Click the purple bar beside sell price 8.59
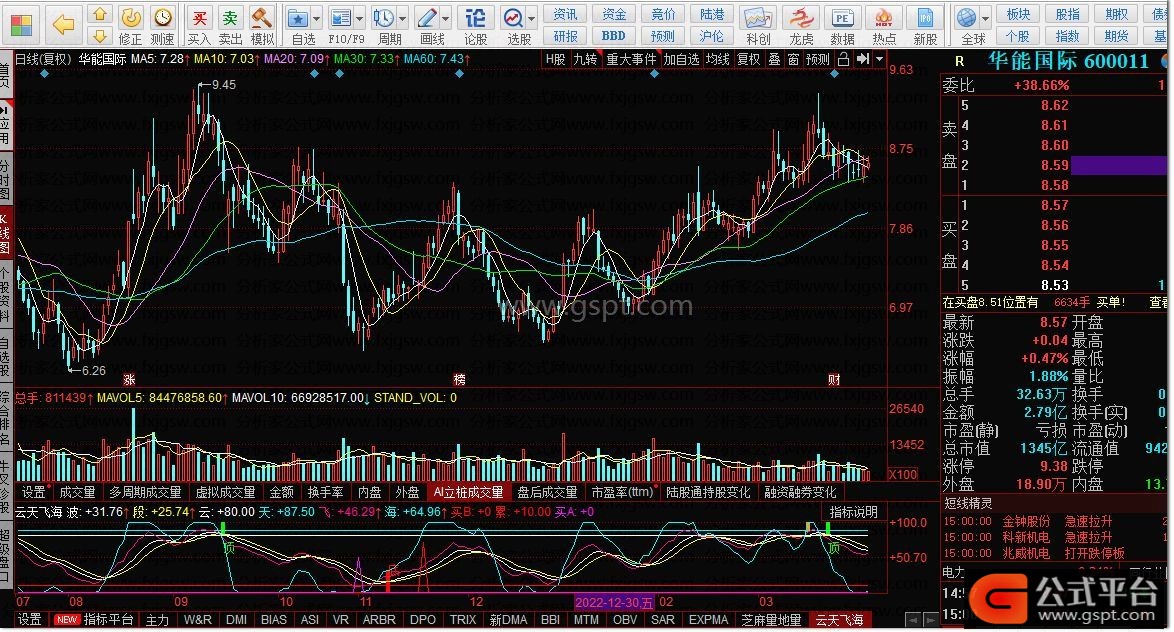The image size is (1174, 632). click(x=1119, y=165)
